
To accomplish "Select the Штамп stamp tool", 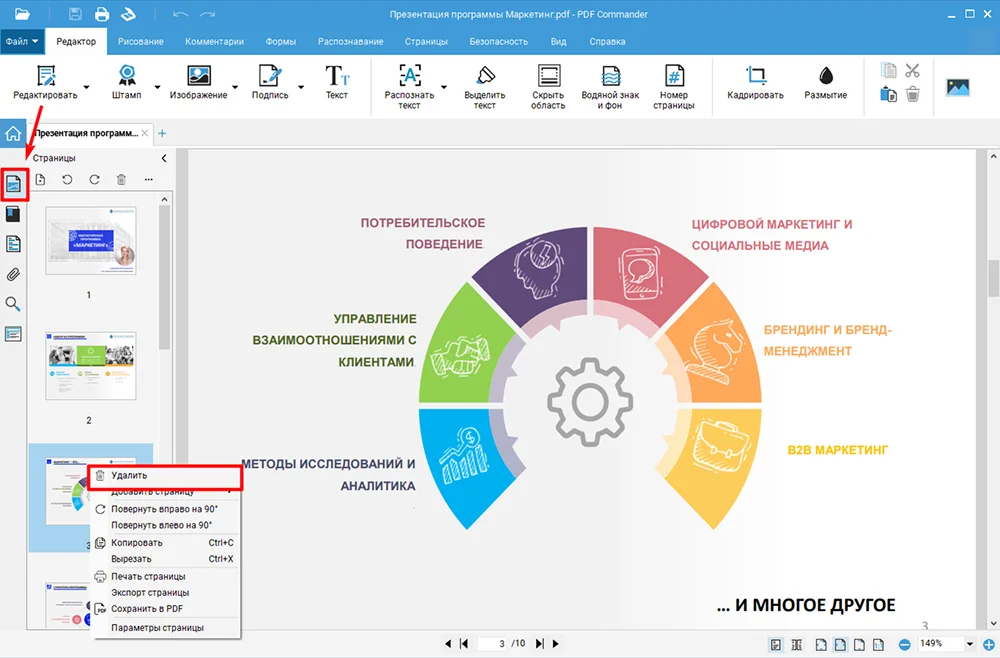I will coord(127,82).
